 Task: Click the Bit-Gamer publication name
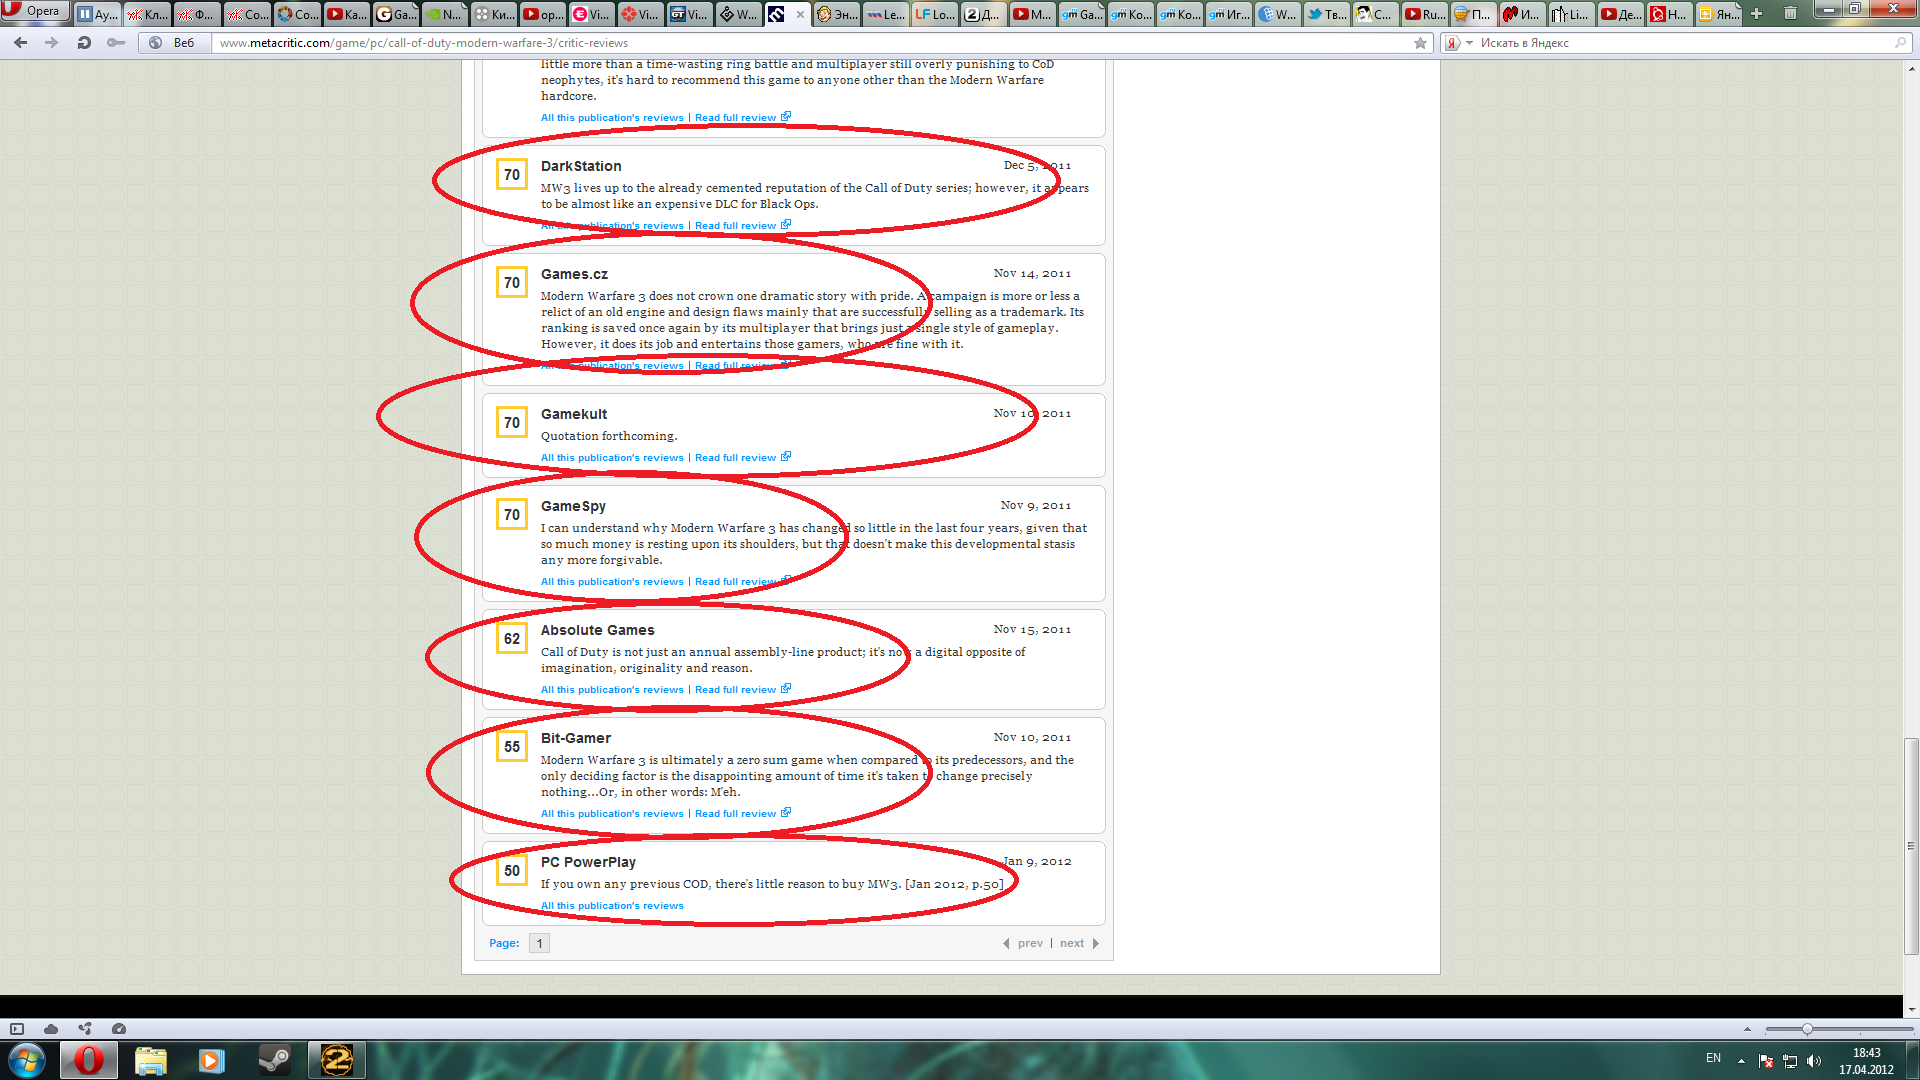[576, 738]
